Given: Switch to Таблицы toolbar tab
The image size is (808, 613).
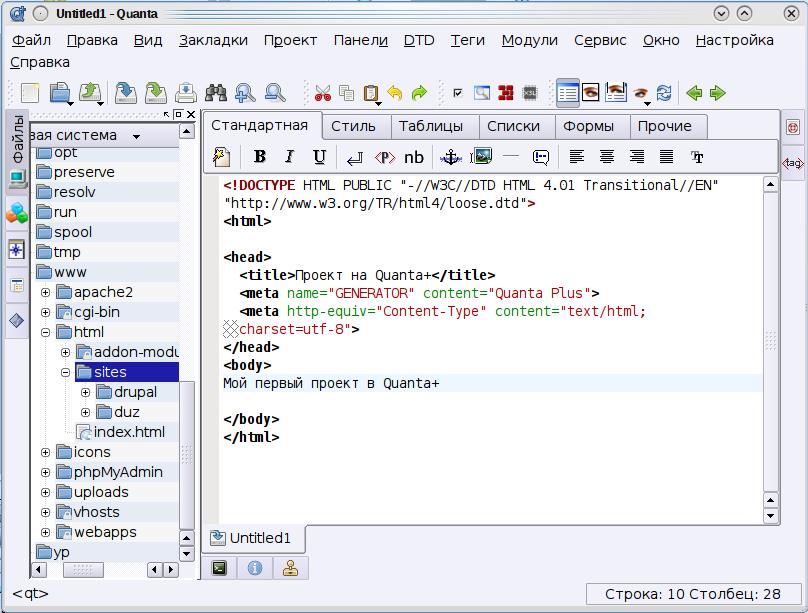Looking at the screenshot, I should tap(431, 126).
